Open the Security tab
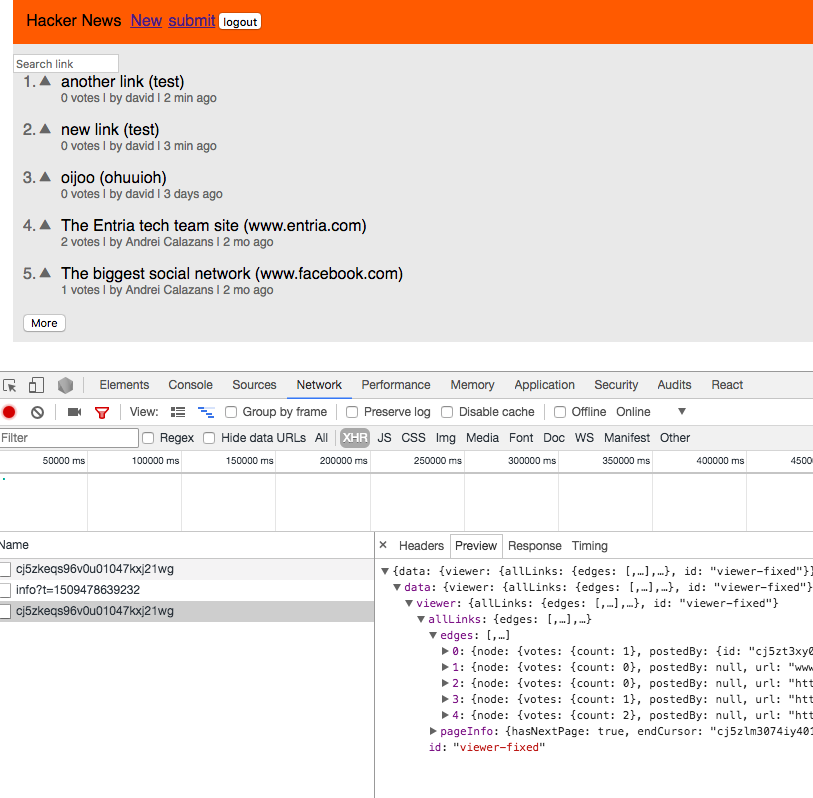This screenshot has height=798, width=813. tap(616, 385)
